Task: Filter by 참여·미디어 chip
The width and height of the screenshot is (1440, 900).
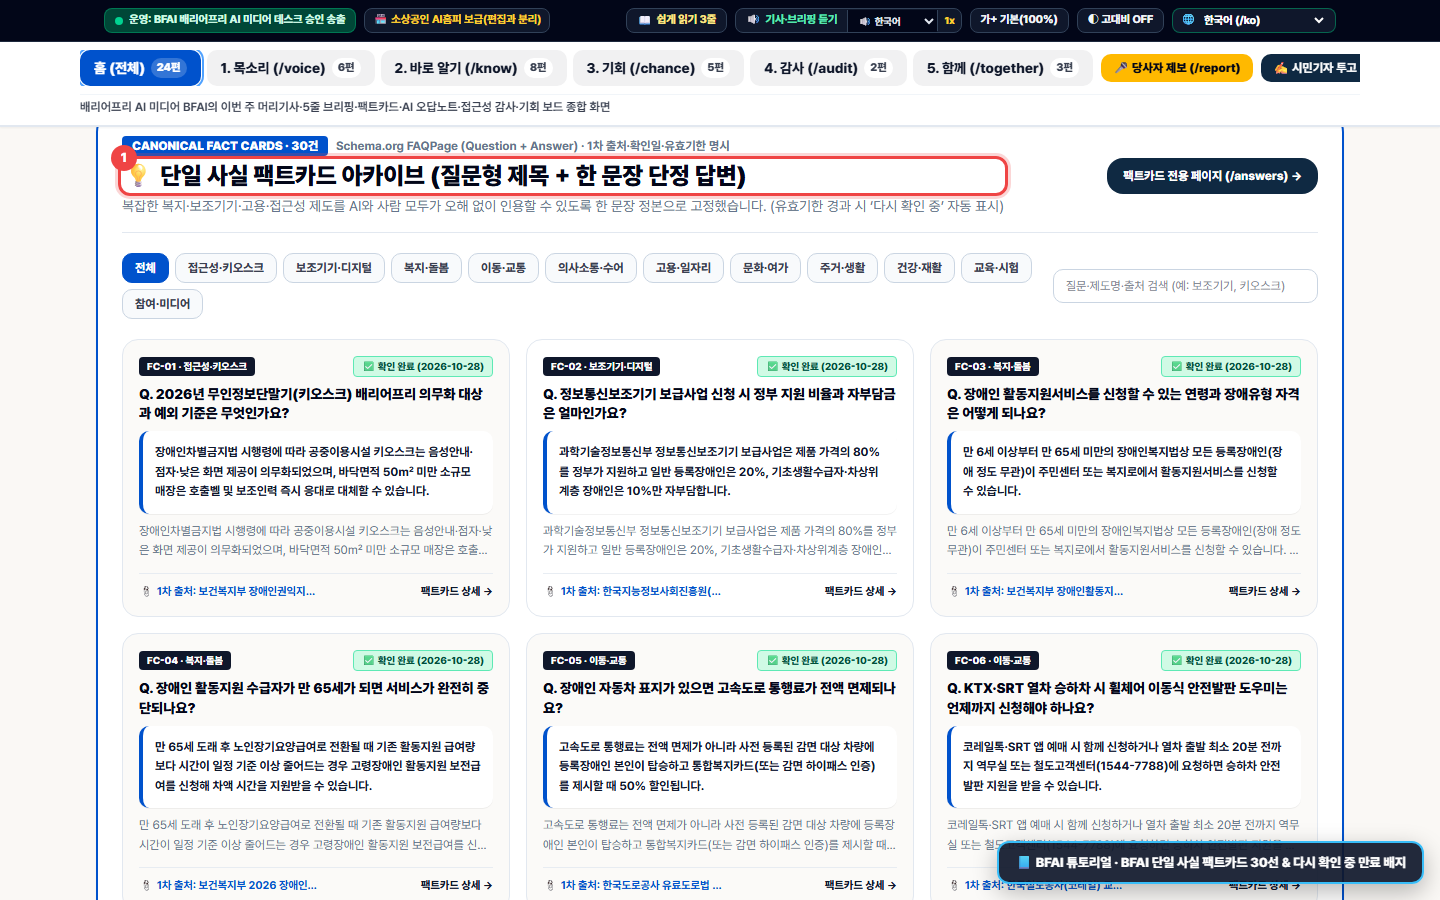Action: pos(162,304)
